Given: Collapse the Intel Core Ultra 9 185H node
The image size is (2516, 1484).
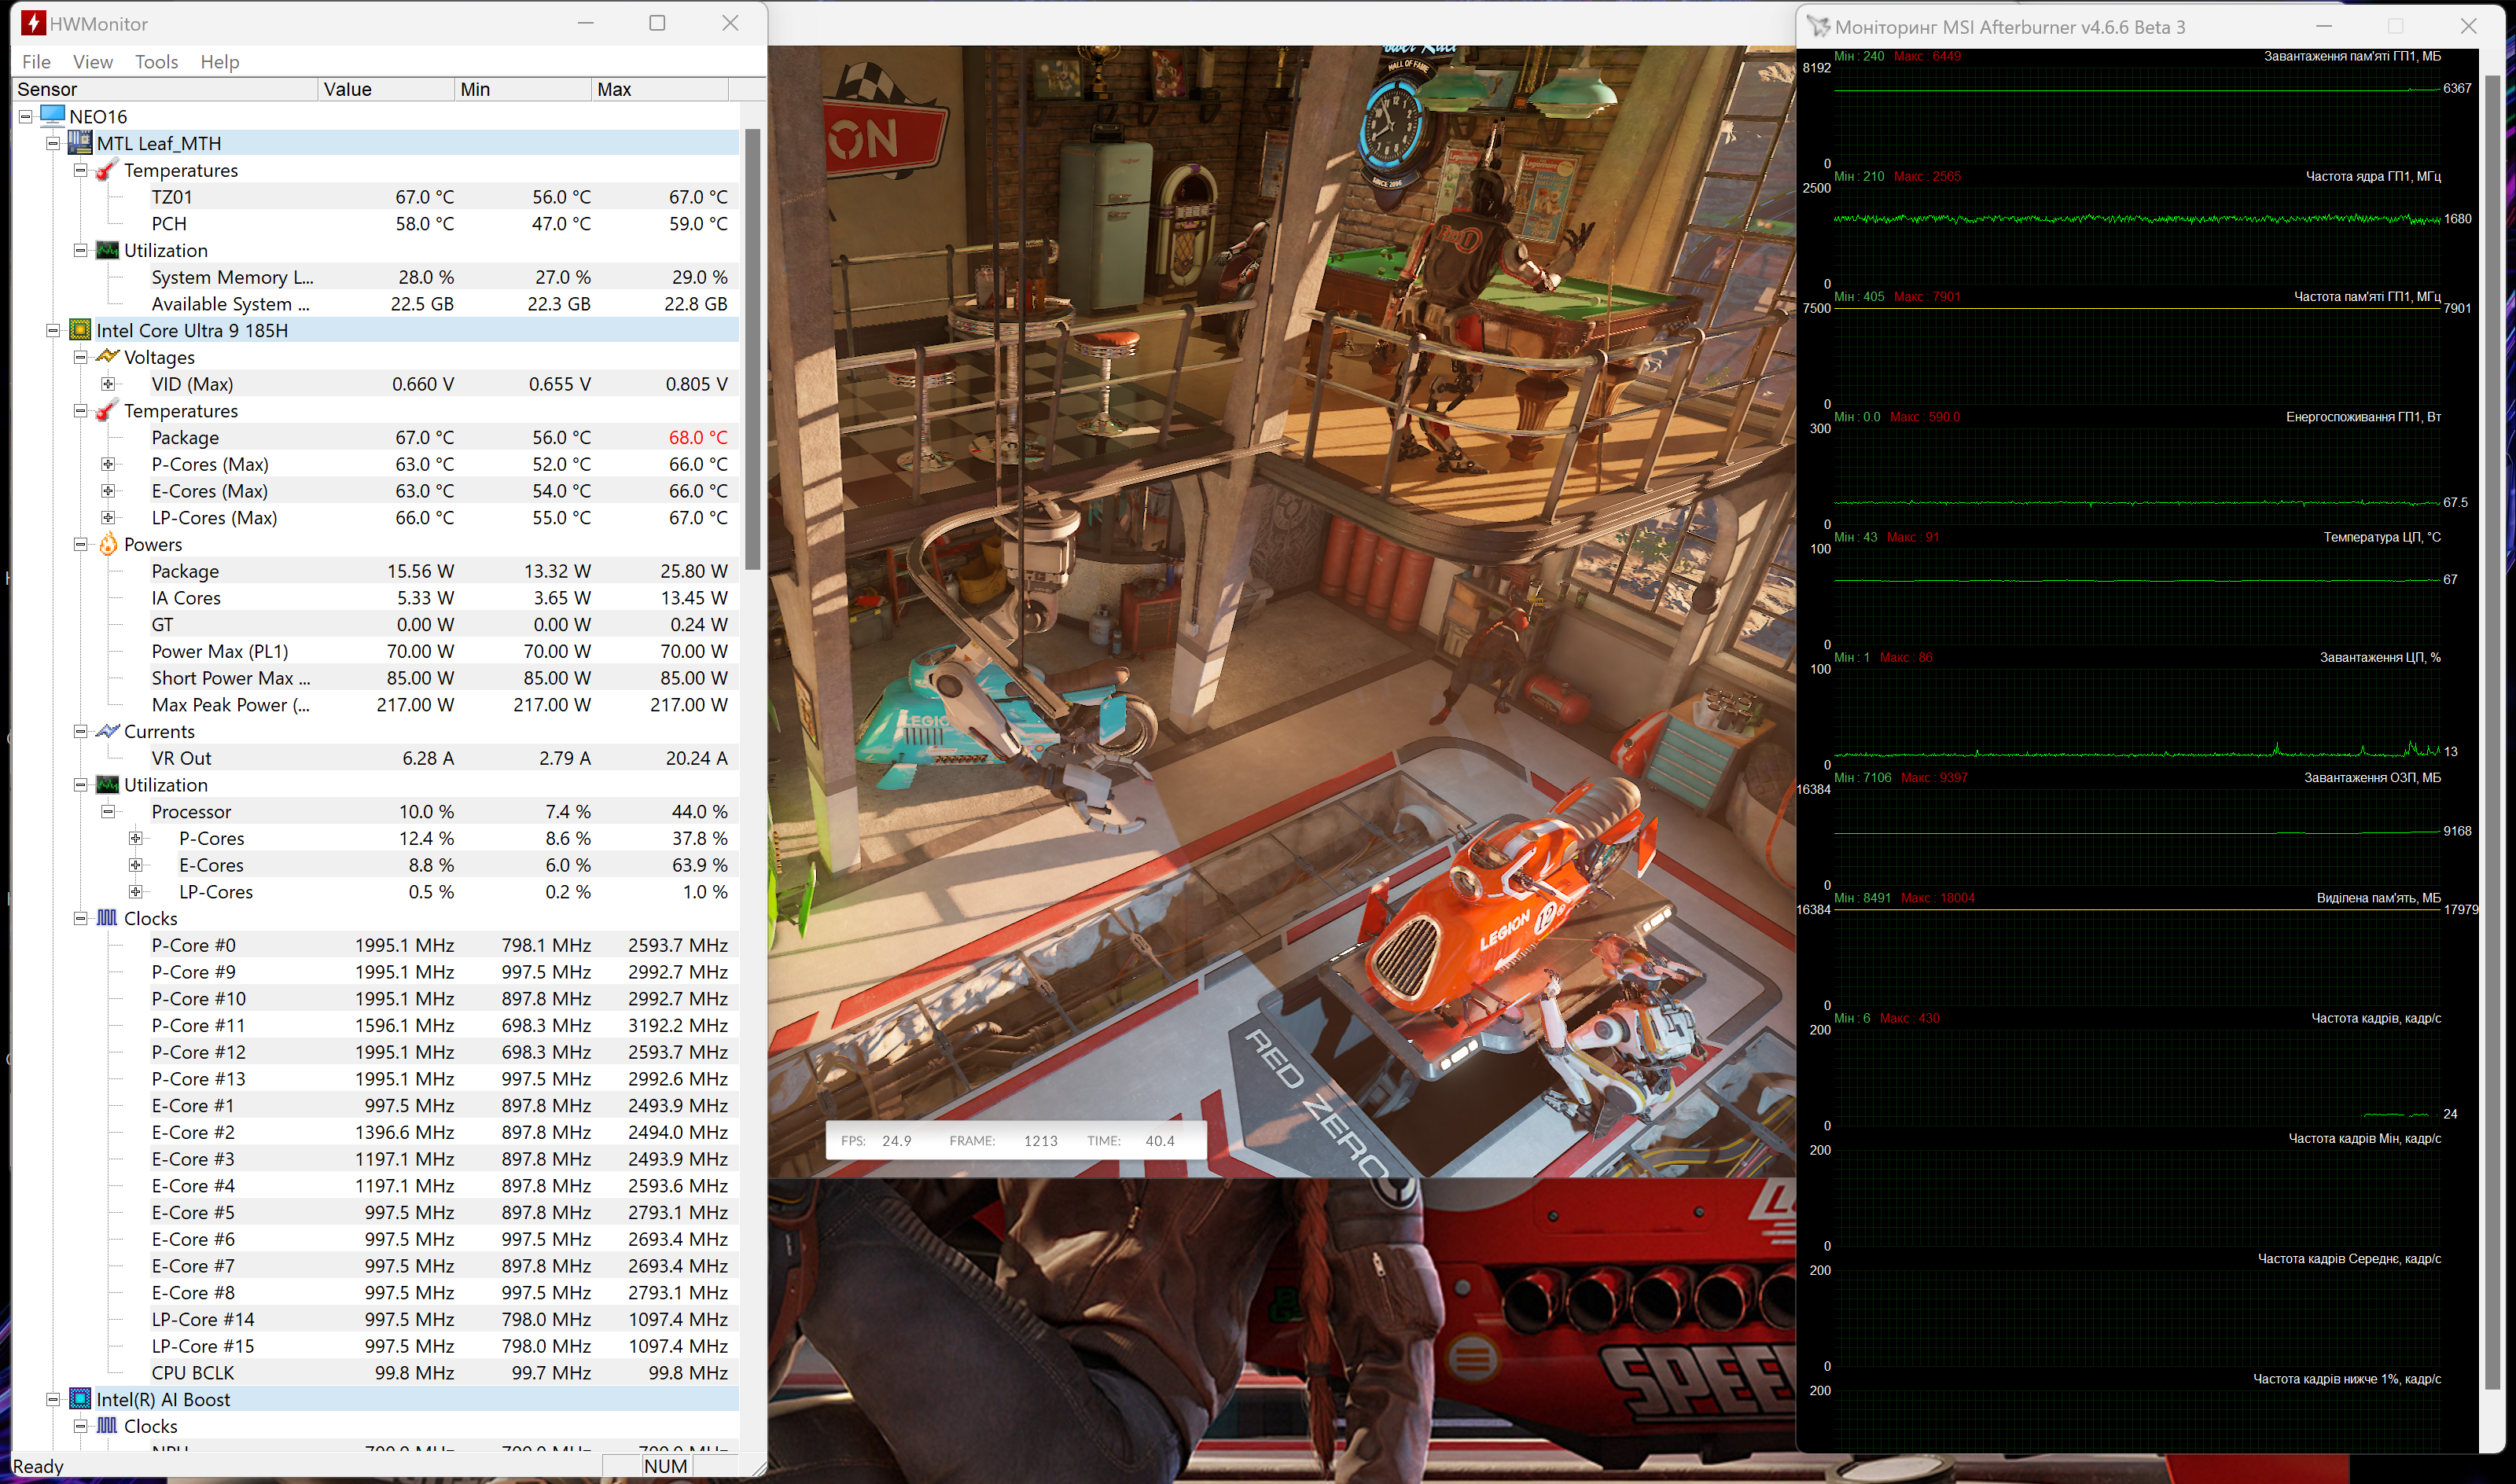Looking at the screenshot, I should coord(53,330).
